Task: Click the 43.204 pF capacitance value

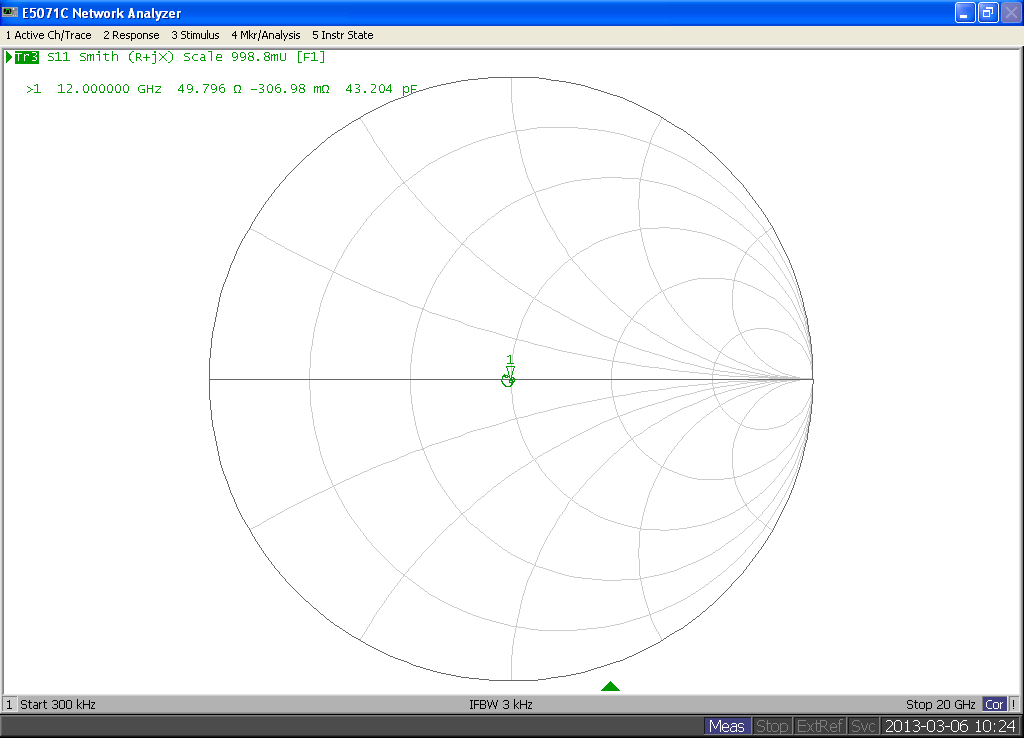Action: point(381,89)
